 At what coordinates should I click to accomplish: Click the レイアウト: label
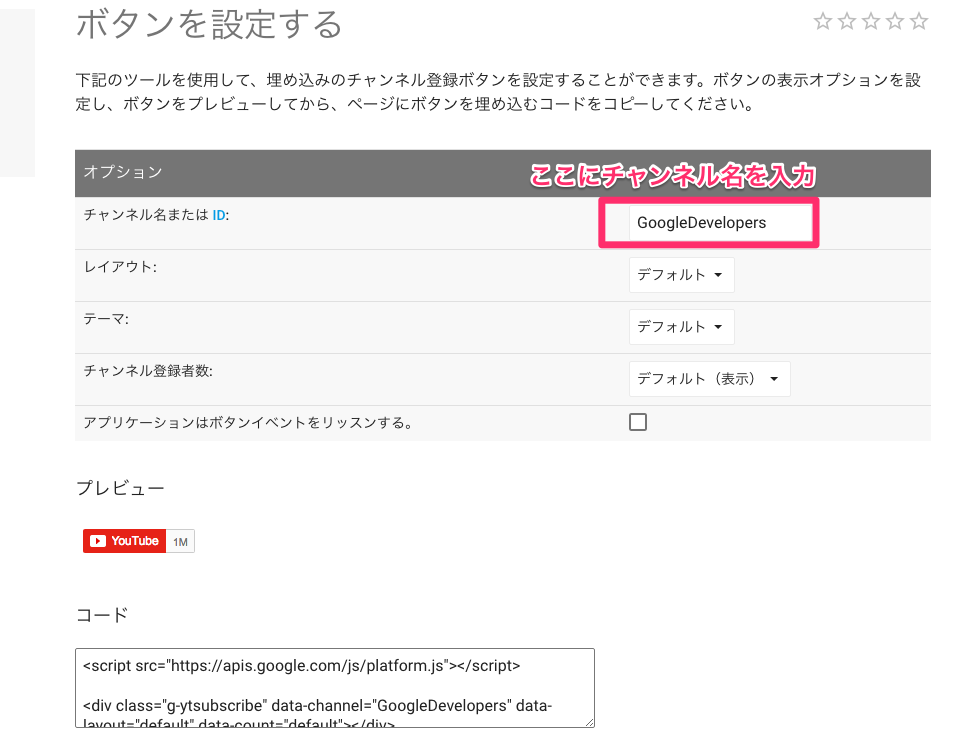click(x=120, y=267)
